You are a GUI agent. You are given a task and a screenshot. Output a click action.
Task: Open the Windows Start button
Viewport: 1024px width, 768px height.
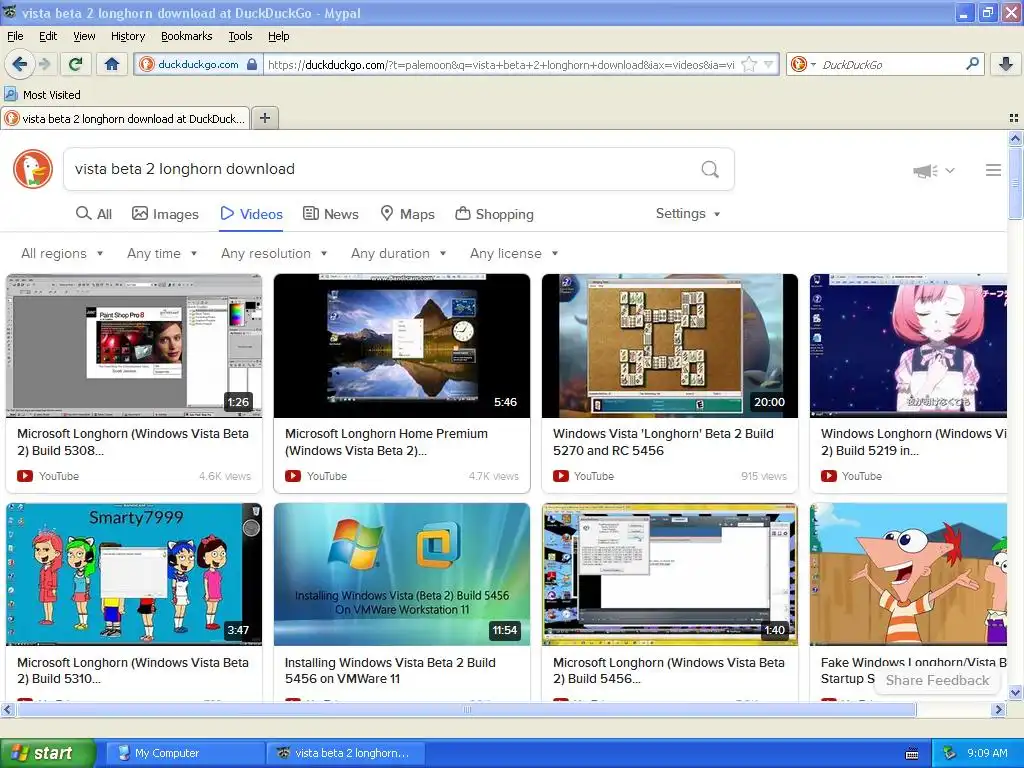[46, 753]
